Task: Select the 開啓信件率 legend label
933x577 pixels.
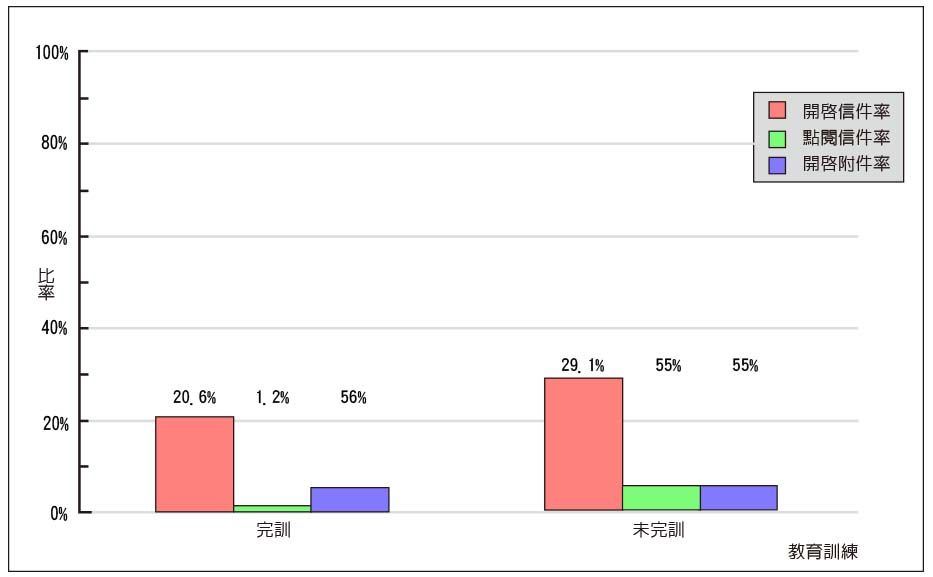Action: pos(846,111)
